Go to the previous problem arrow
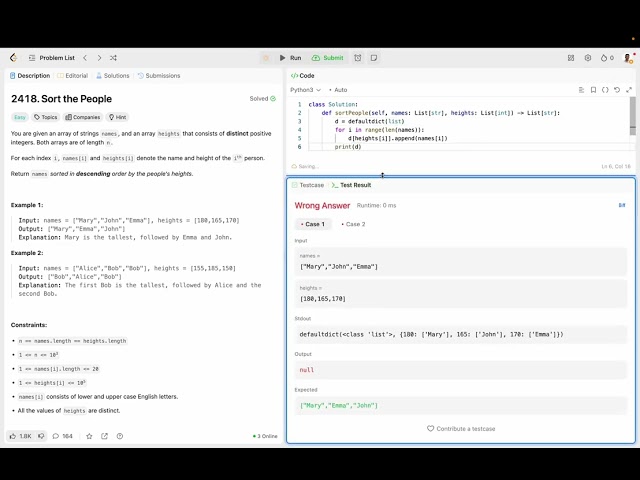 [85, 58]
